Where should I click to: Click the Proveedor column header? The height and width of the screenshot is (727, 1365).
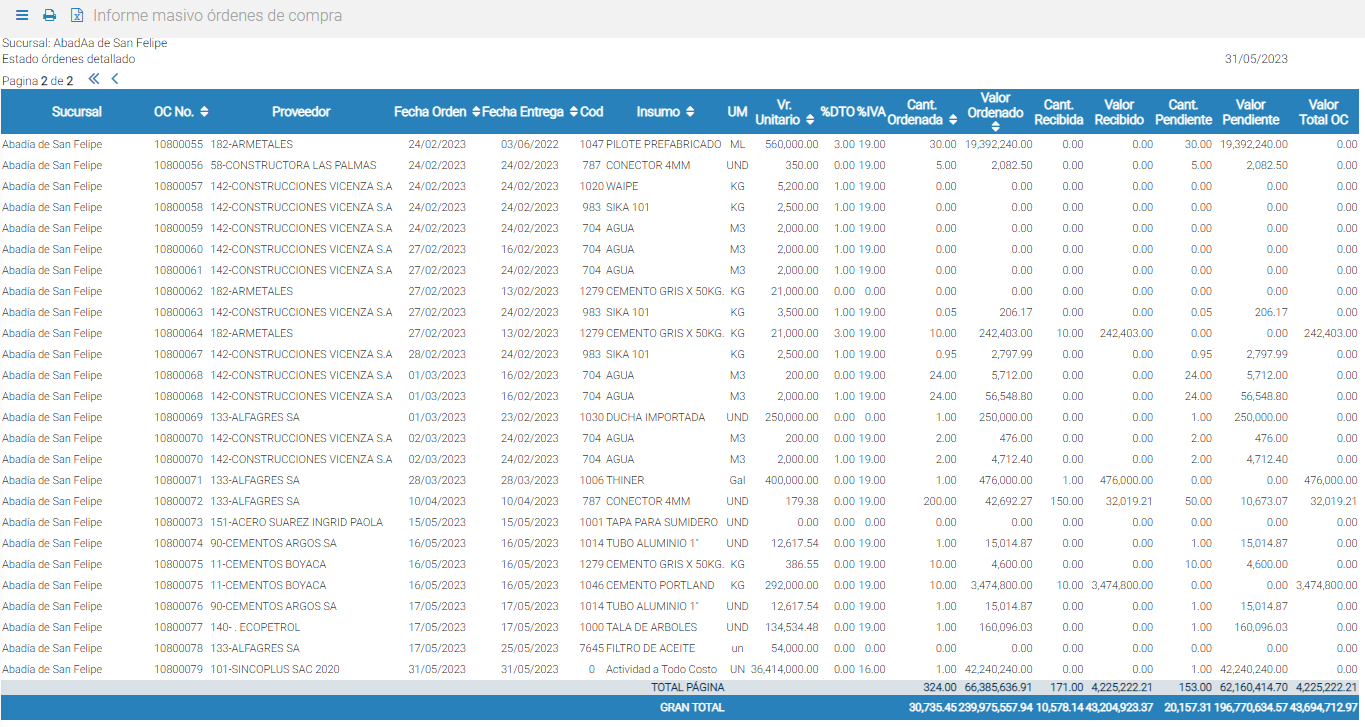[x=301, y=112]
